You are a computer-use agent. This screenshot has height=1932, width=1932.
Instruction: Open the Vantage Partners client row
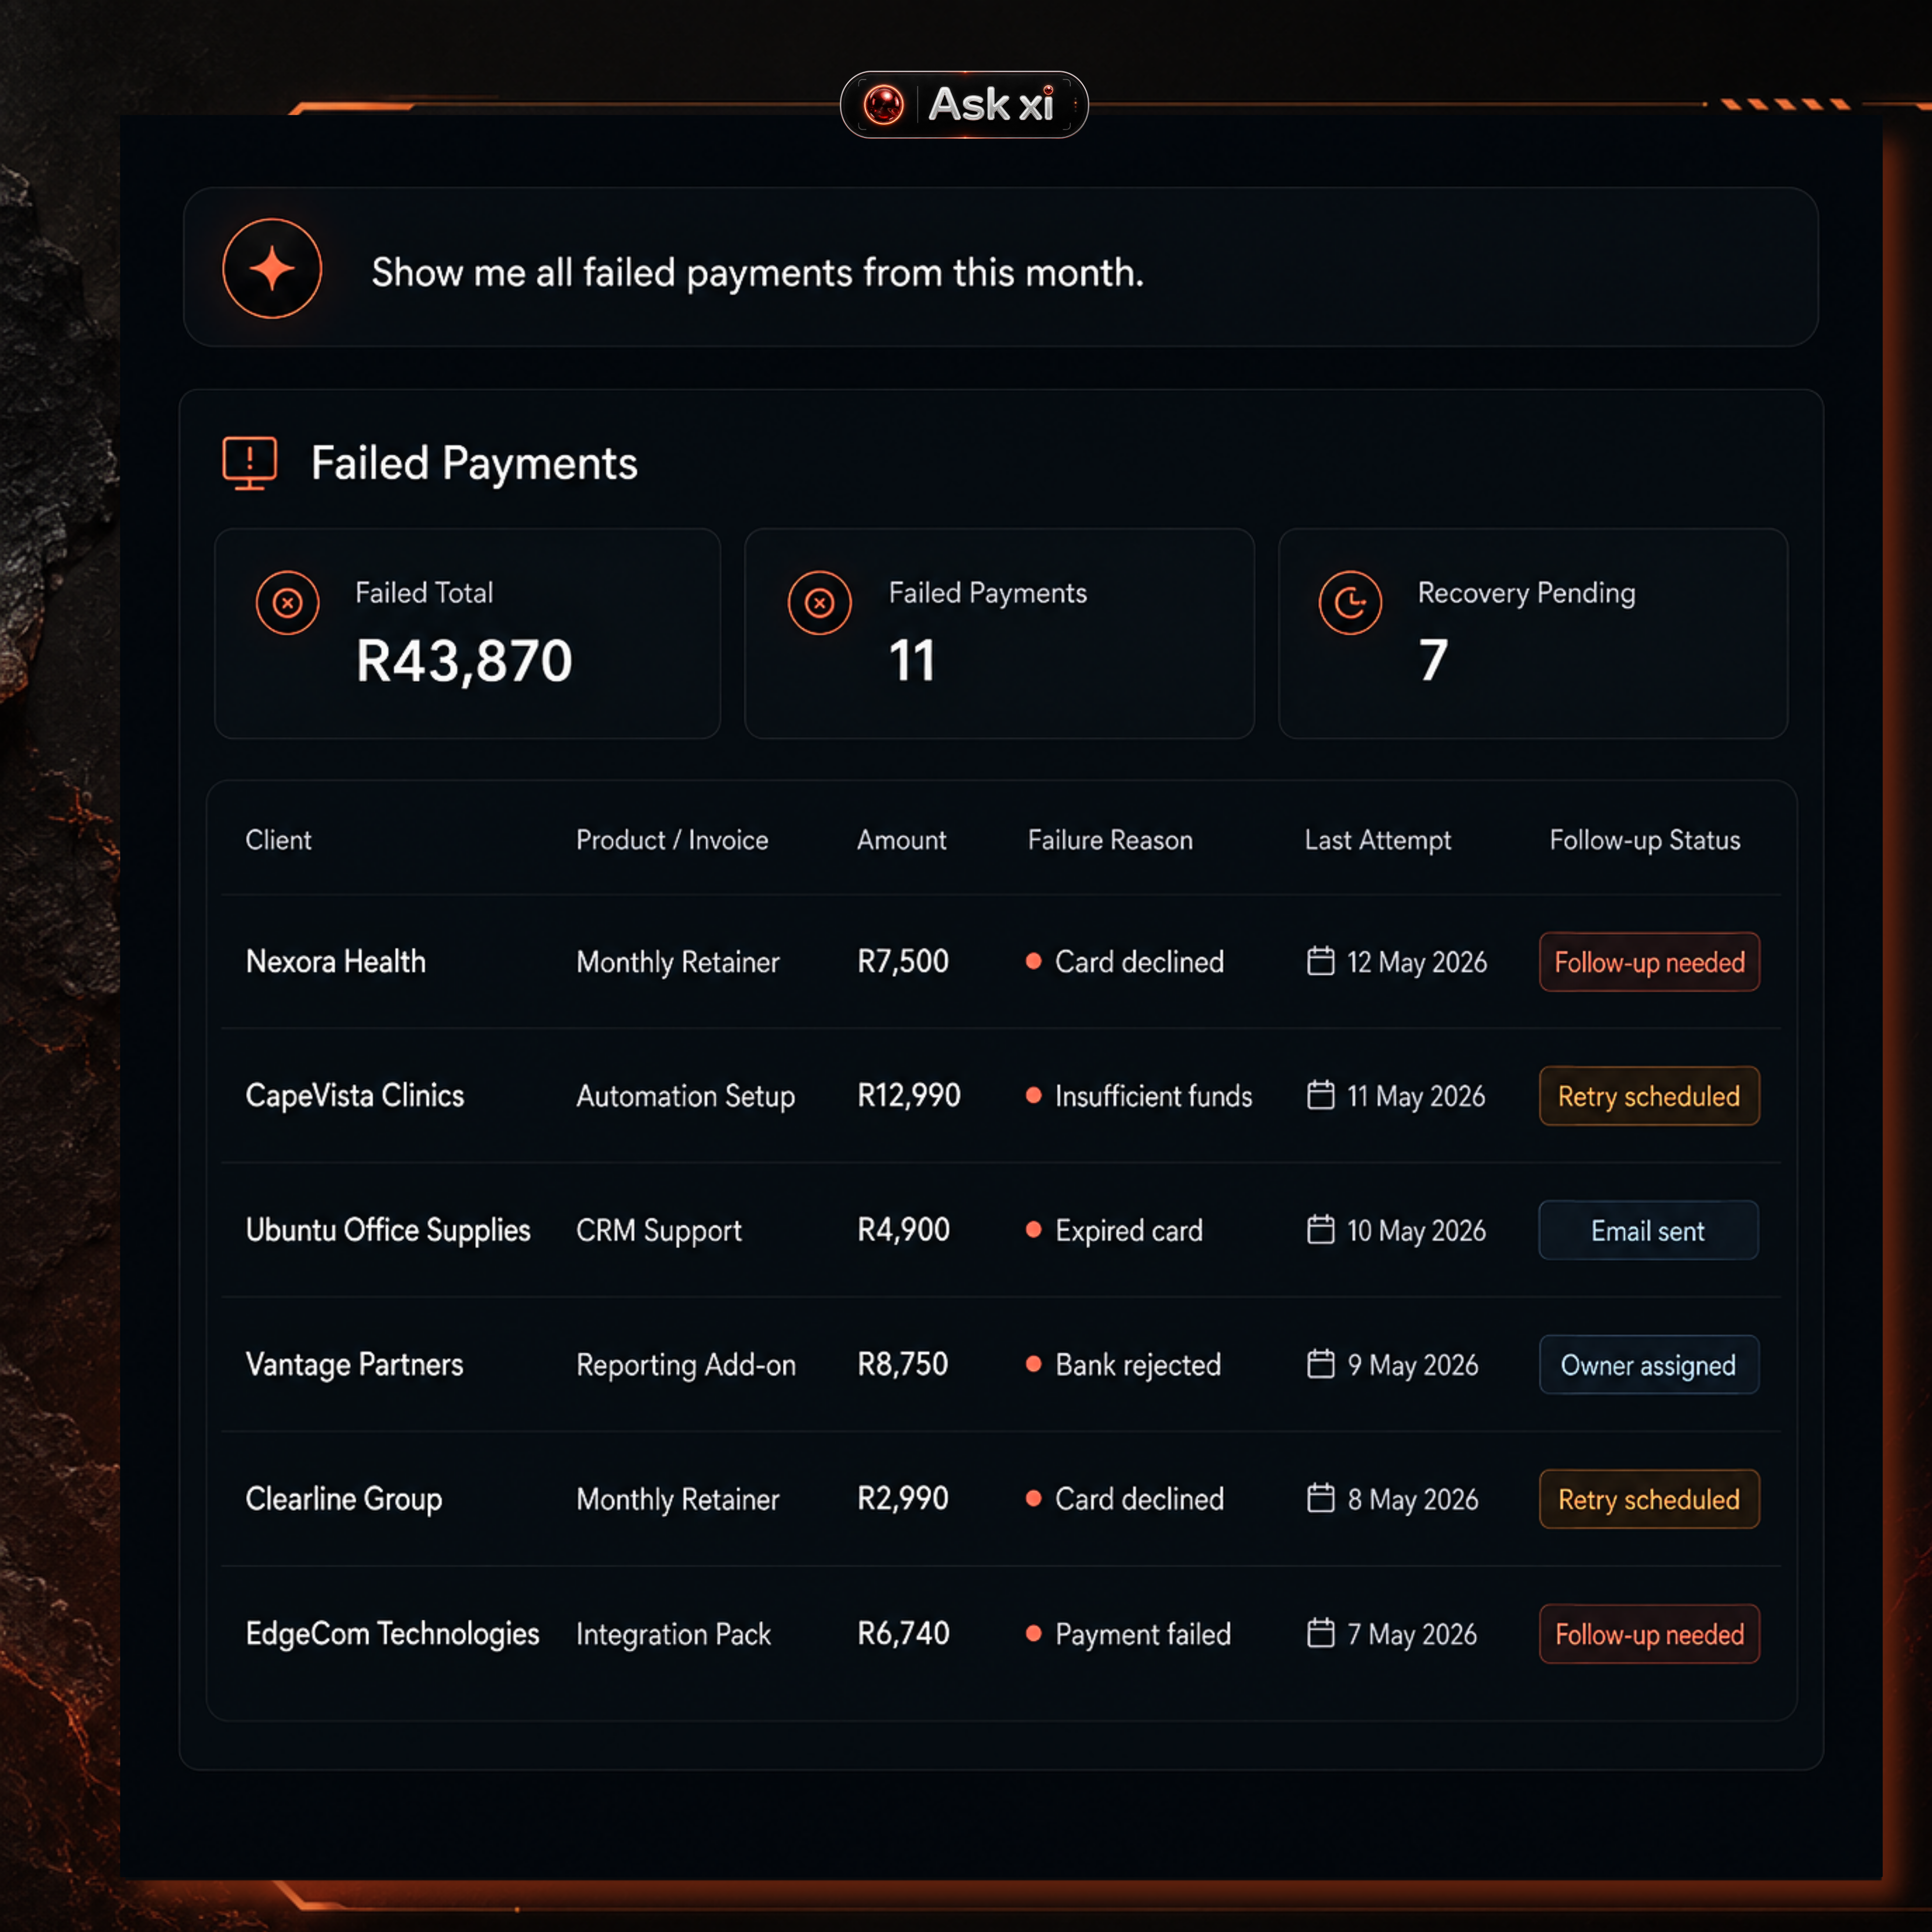(1000, 1364)
